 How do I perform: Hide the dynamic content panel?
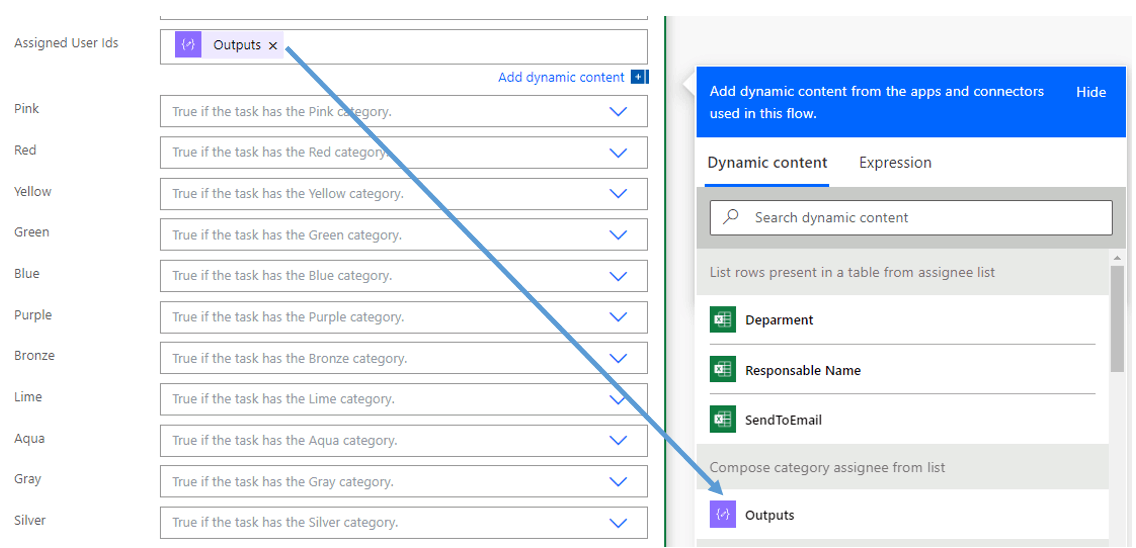(1090, 92)
